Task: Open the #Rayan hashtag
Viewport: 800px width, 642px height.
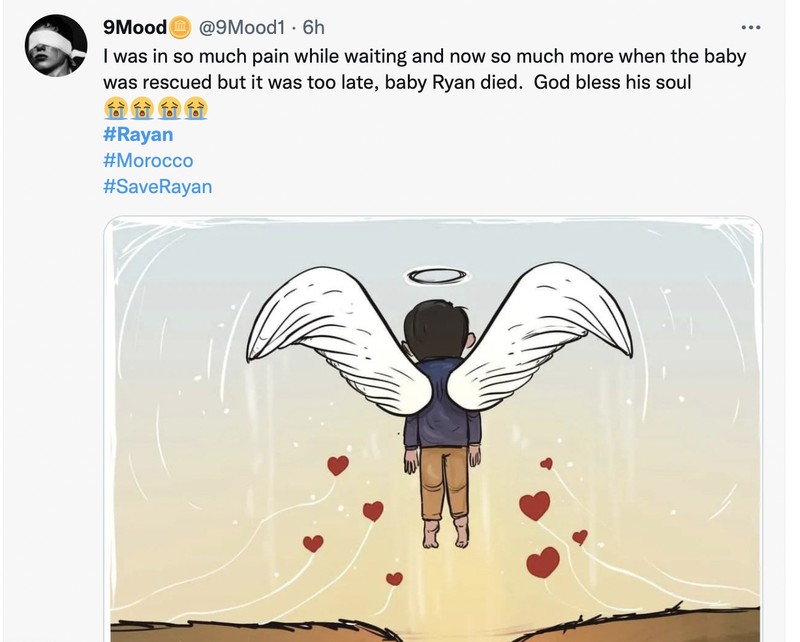Action: (138, 134)
